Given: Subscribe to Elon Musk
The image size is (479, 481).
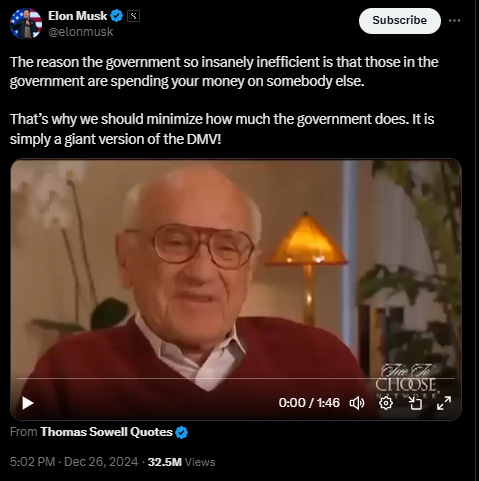Looking at the screenshot, I should click(400, 21).
